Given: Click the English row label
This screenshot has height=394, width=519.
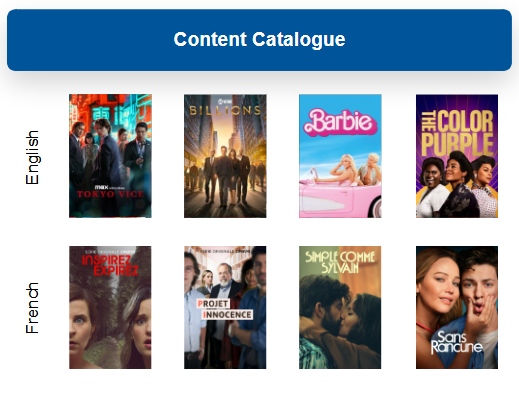Looking at the screenshot, I should [x=32, y=157].
